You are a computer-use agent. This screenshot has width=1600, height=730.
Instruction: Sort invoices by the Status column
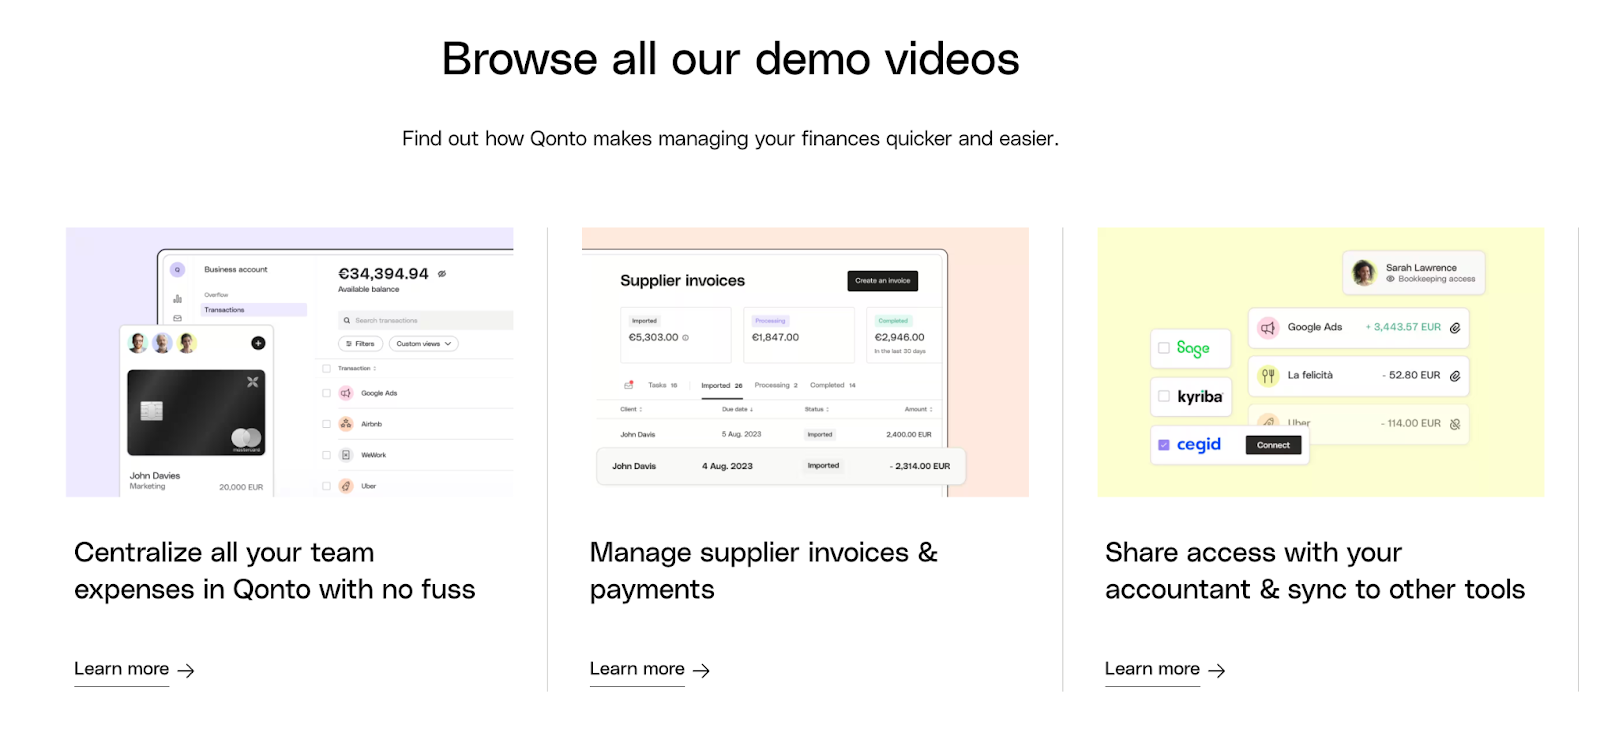point(817,409)
